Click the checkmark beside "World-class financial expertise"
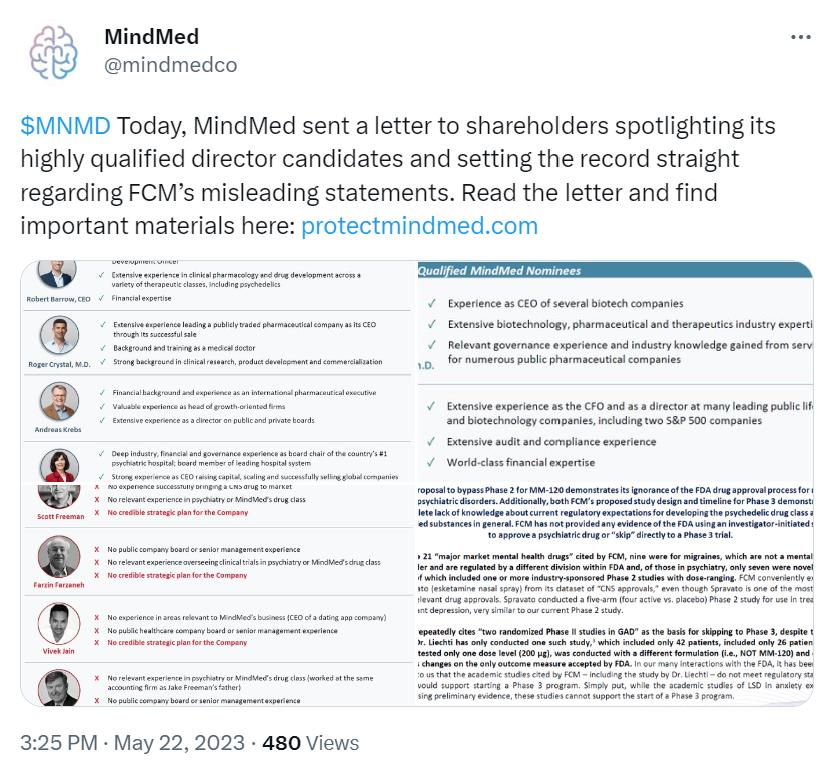This screenshot has width=834, height=770. (x=431, y=463)
